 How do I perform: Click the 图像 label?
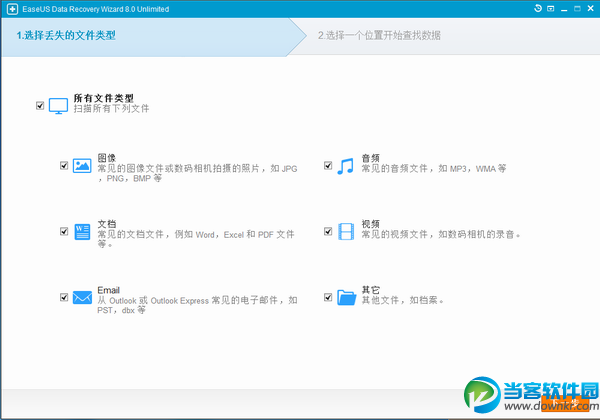[107, 158]
